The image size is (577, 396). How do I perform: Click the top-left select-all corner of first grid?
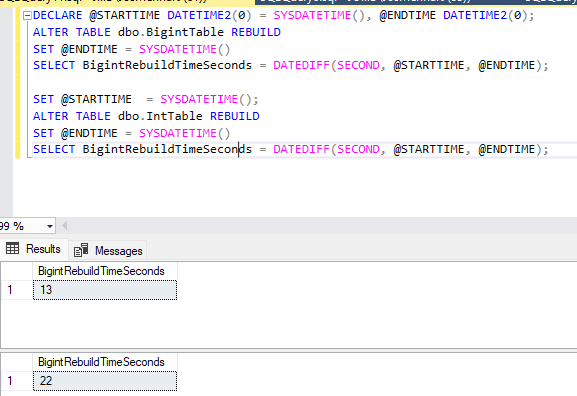[x=17, y=271]
